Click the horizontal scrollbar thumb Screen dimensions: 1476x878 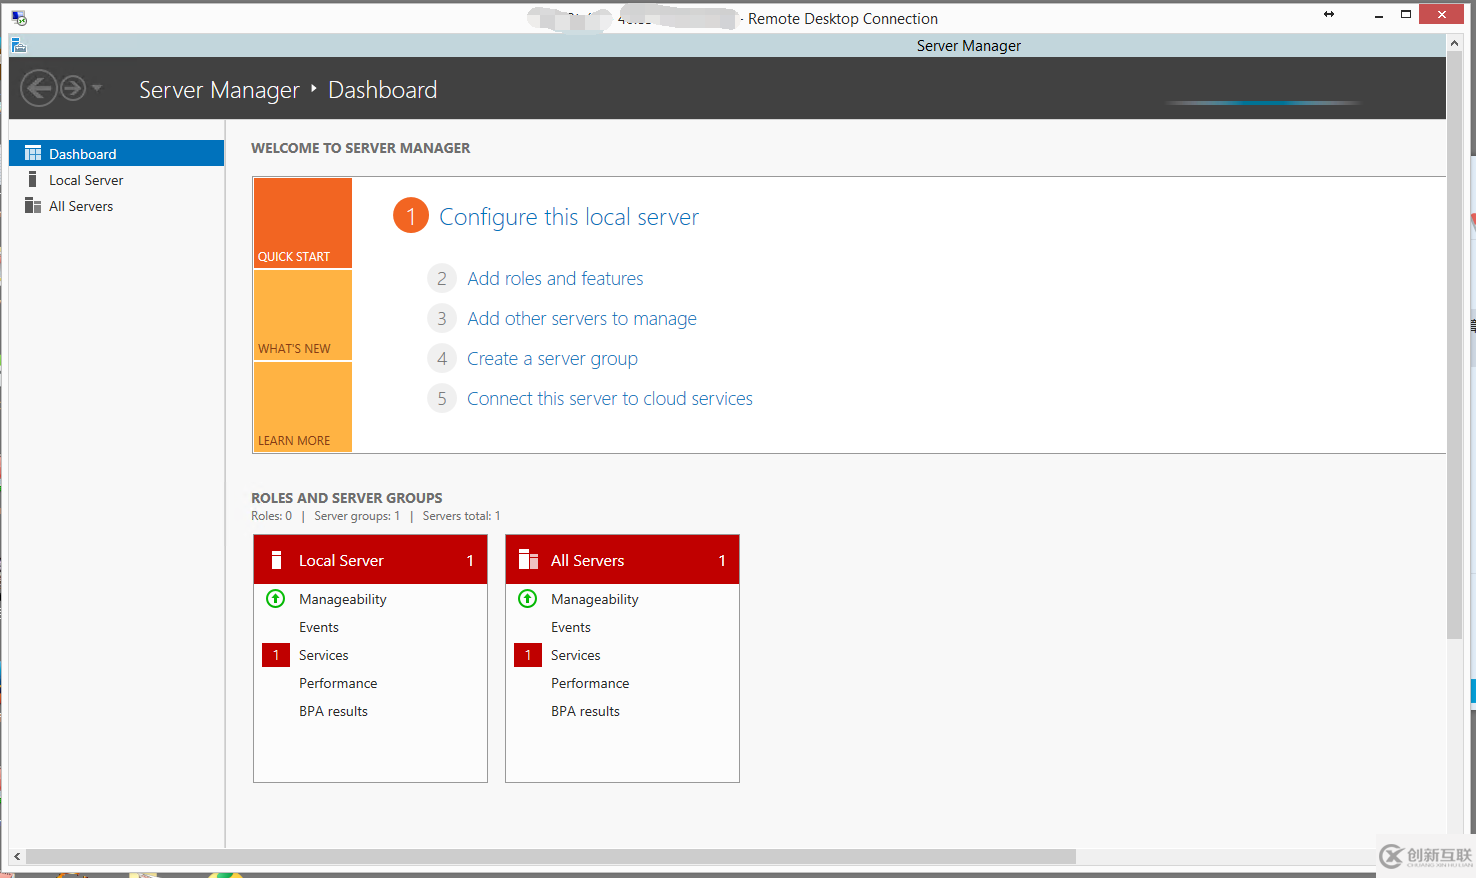pos(551,857)
